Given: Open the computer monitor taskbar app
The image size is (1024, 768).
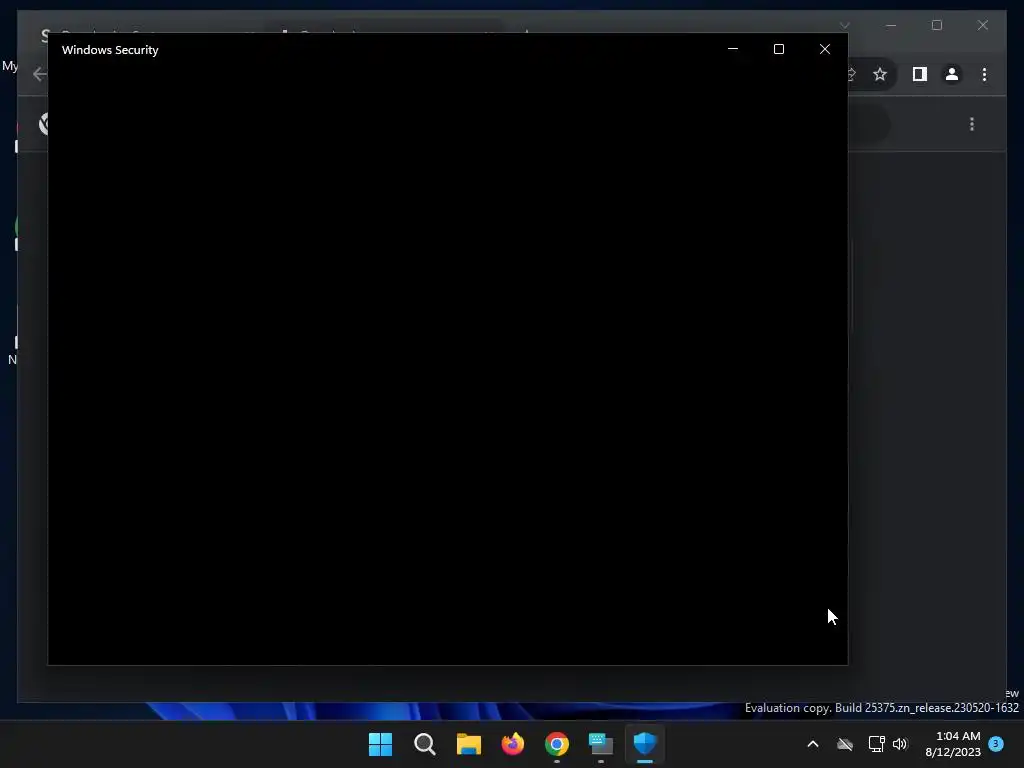Looking at the screenshot, I should pos(601,744).
